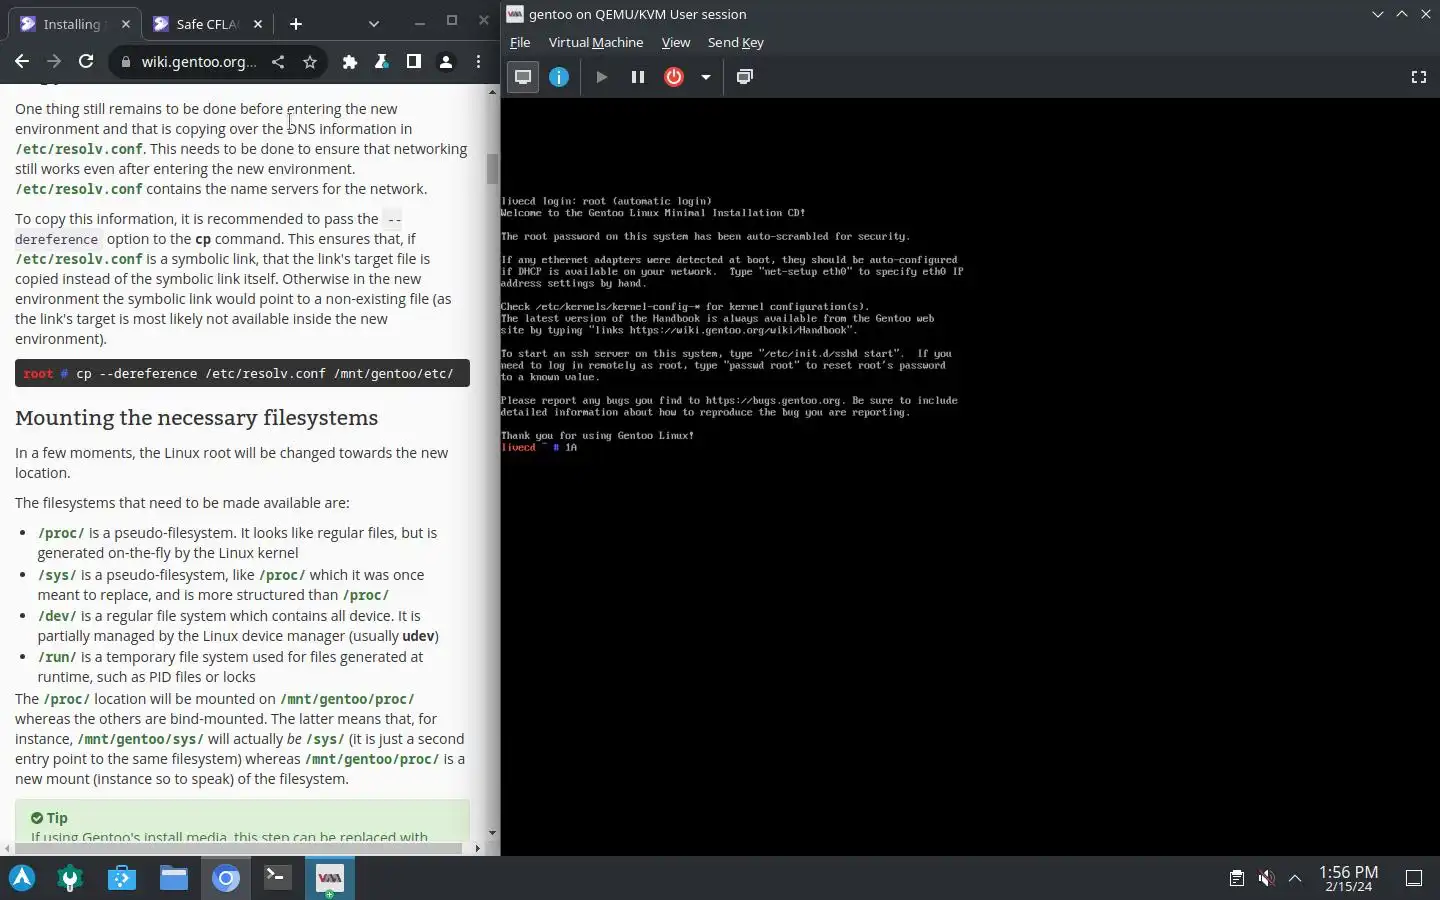The image size is (1440, 900).
Task: Click the wiki page horizontal scrollbar
Action: click(x=237, y=848)
